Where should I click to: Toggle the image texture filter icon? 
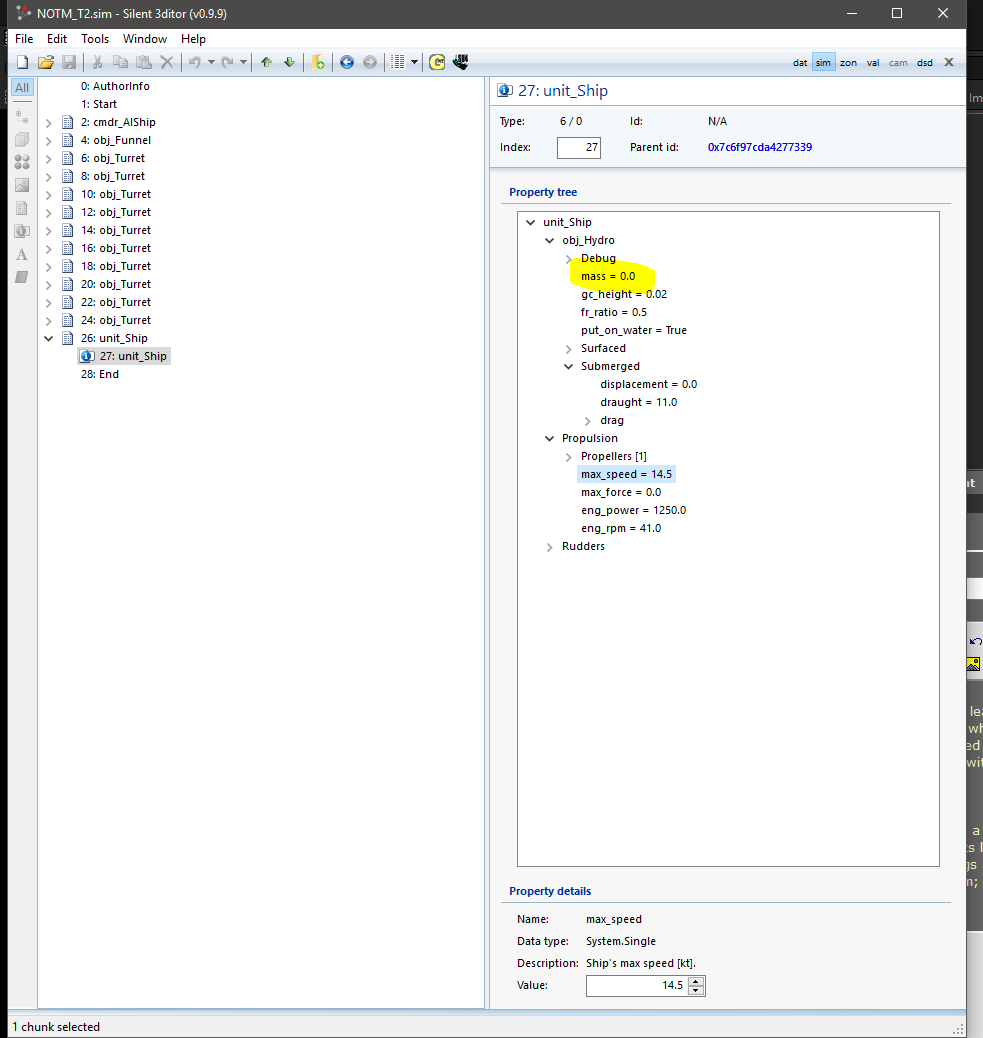click(22, 185)
